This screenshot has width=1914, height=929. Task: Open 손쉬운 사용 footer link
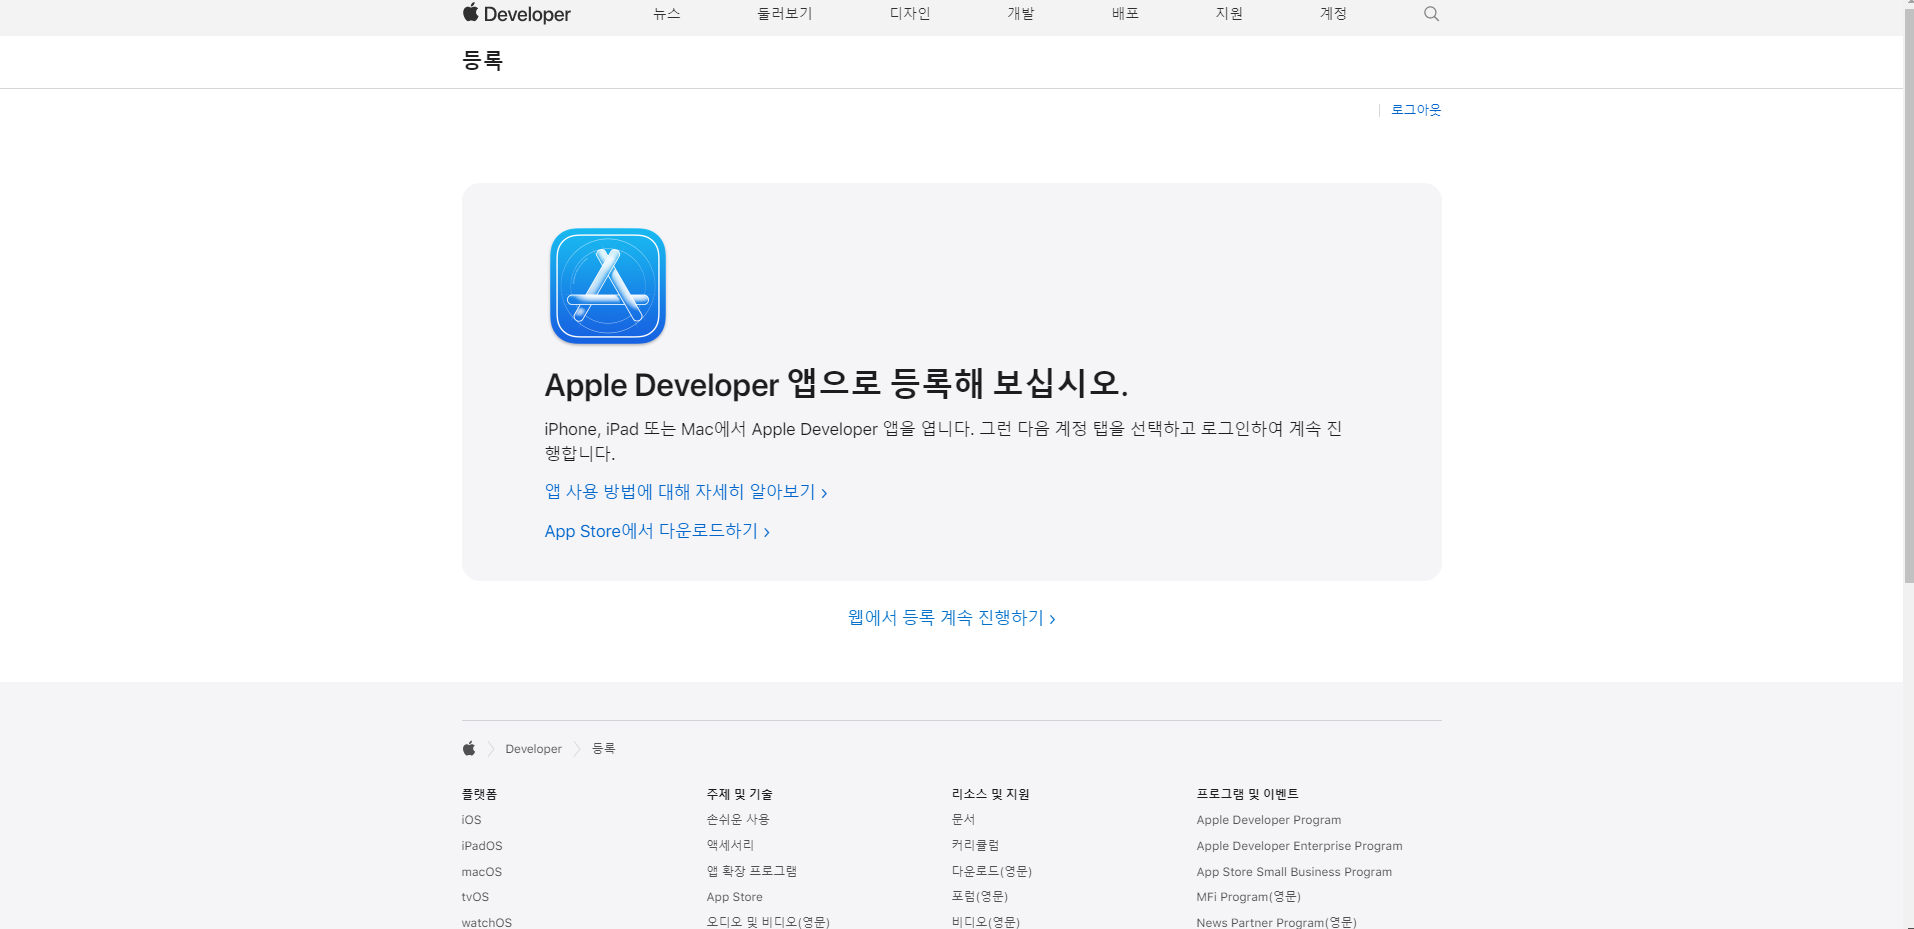738,819
